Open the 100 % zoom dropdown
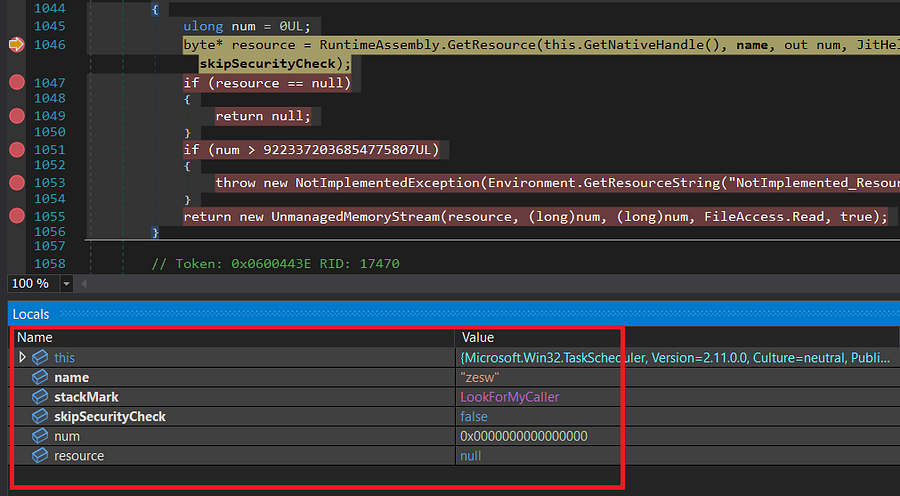Image resolution: width=900 pixels, height=496 pixels. 67,284
